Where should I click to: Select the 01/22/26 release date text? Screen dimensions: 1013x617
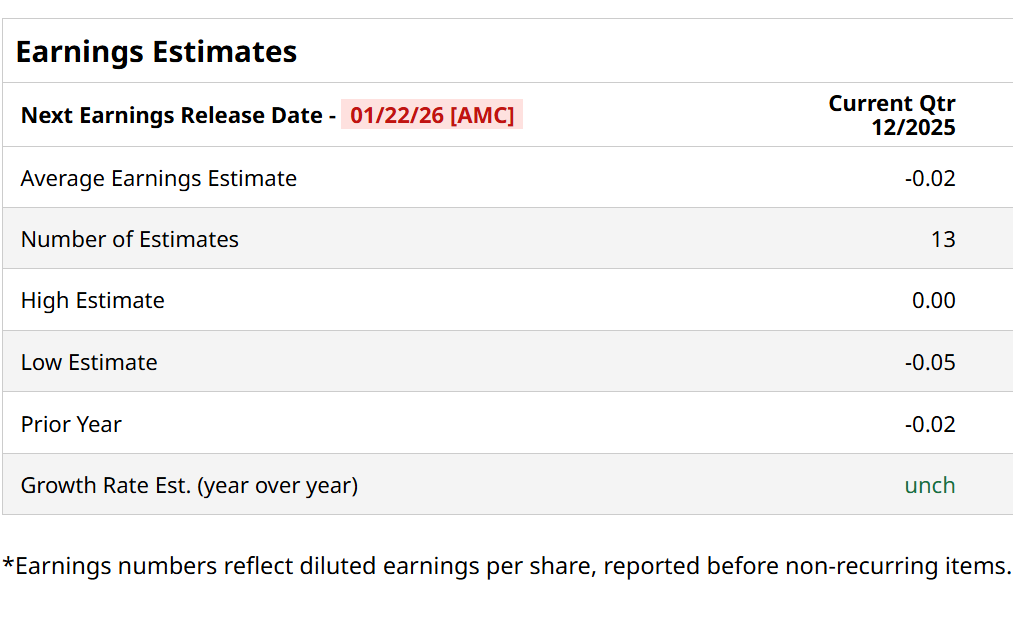point(396,116)
